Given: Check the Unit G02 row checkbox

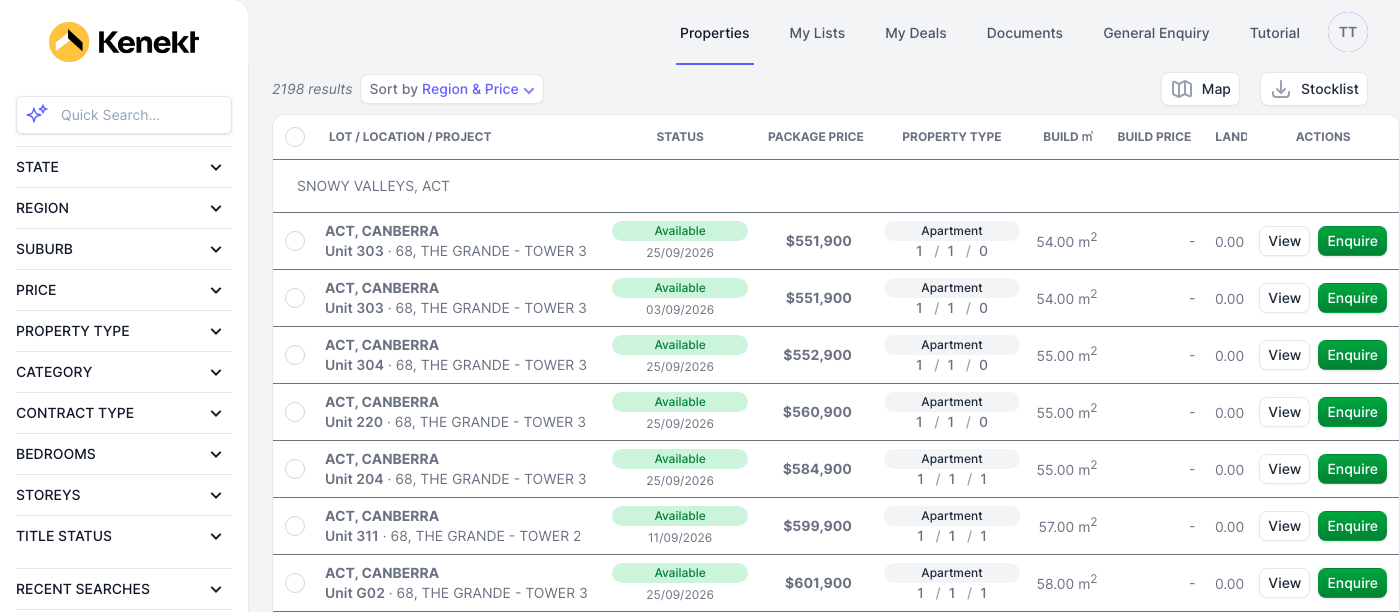Looking at the screenshot, I should pyautogui.click(x=295, y=583).
